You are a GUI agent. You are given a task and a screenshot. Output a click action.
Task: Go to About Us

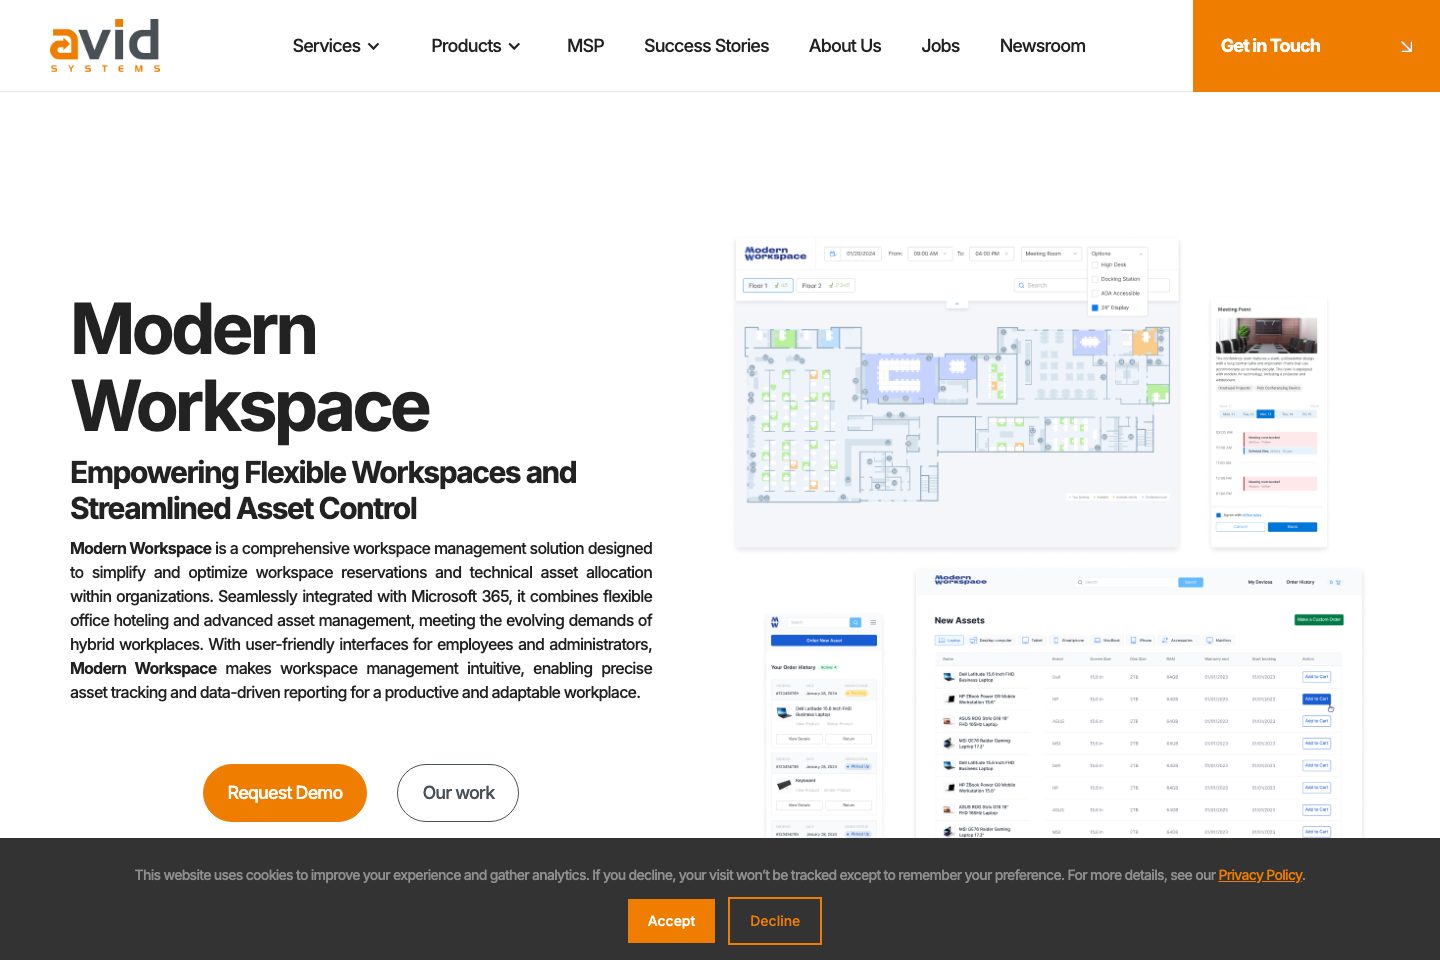pyautogui.click(x=845, y=46)
